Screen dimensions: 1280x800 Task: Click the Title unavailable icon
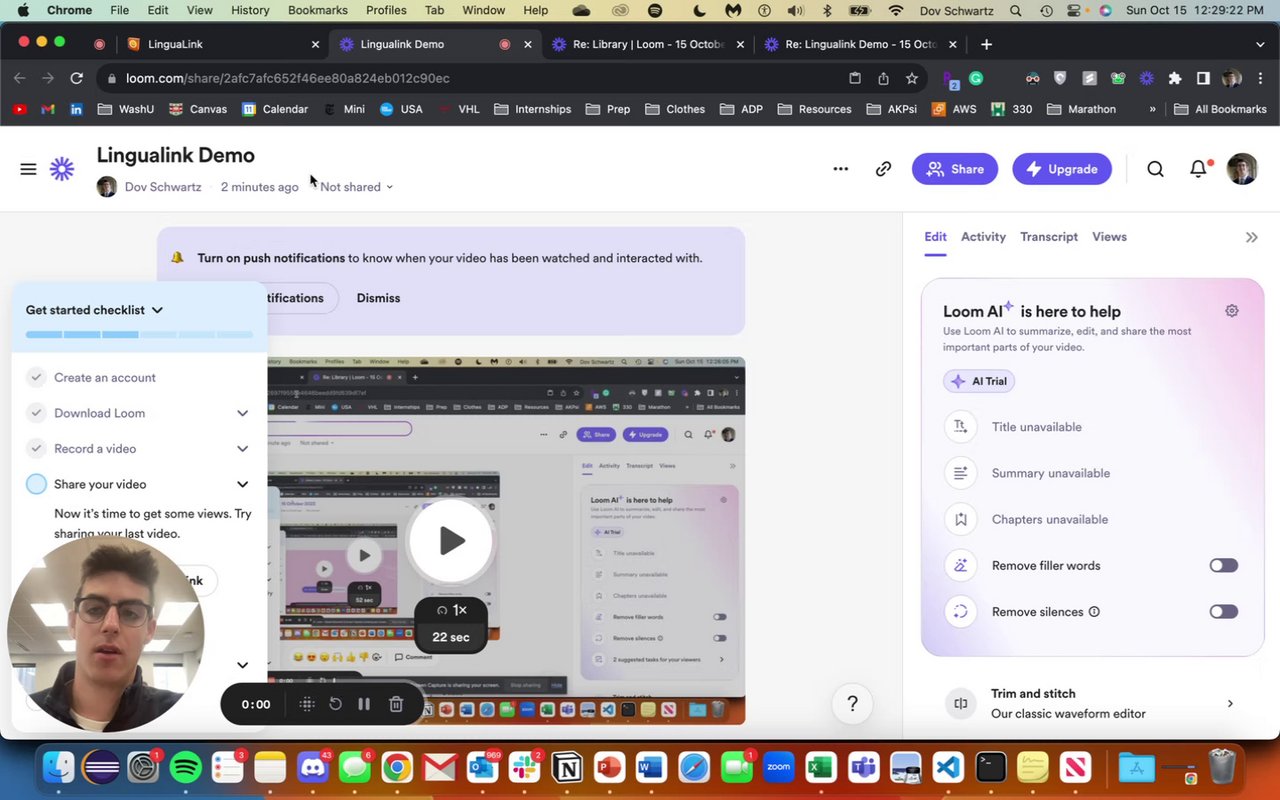coord(960,427)
